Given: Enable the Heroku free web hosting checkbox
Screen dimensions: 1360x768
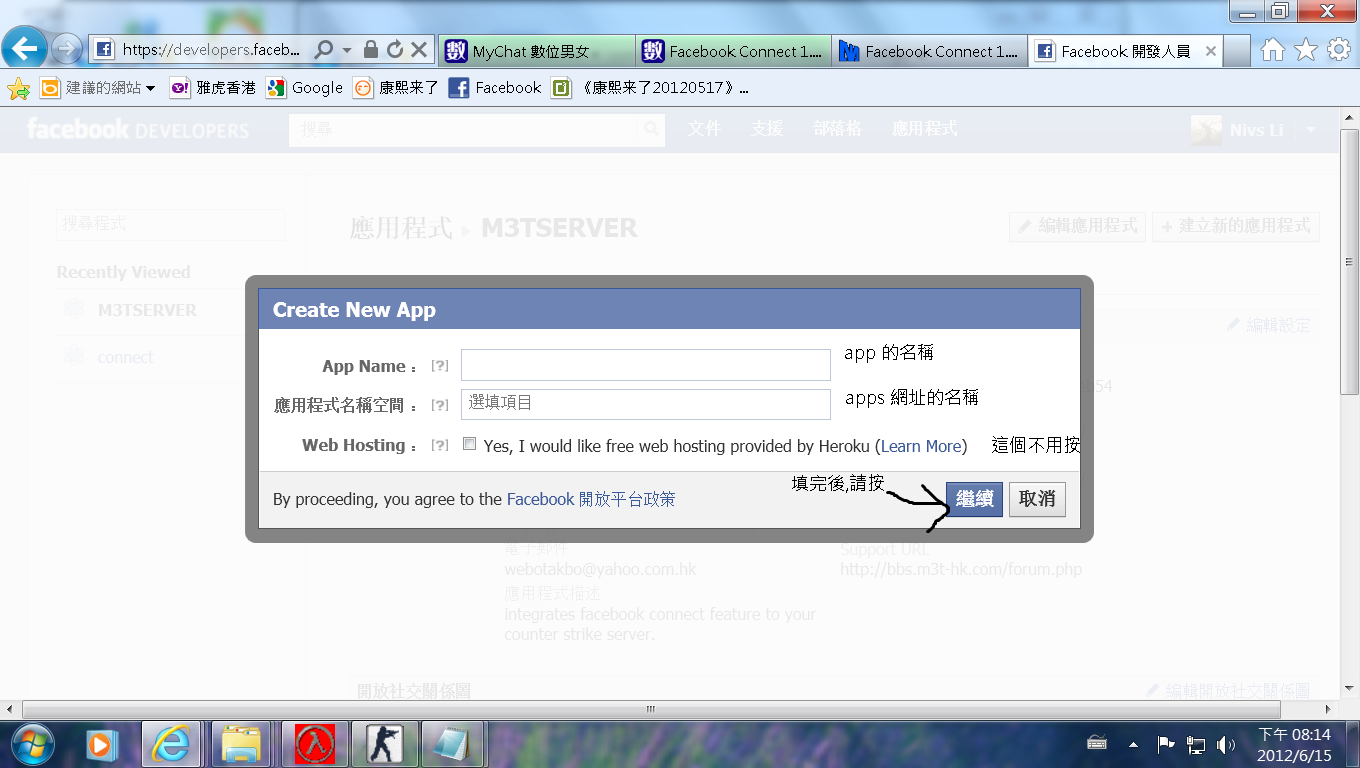Looking at the screenshot, I should (x=470, y=445).
